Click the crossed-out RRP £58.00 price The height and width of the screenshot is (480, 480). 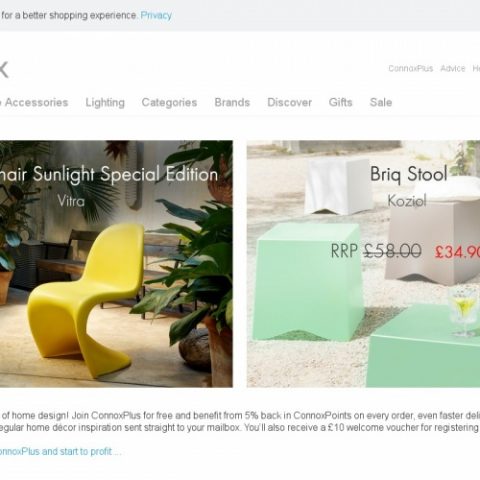click(x=376, y=251)
